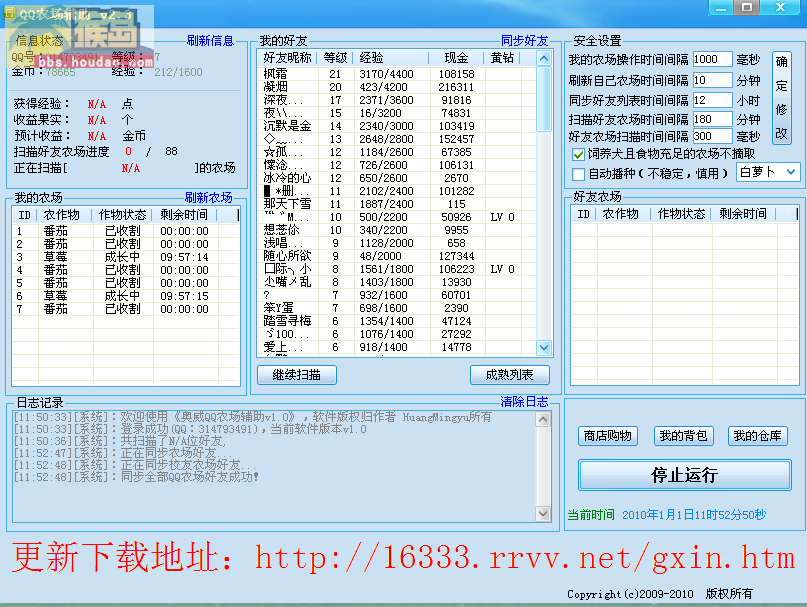Open 我的仓库 button
The height and width of the screenshot is (607, 807).
[758, 436]
